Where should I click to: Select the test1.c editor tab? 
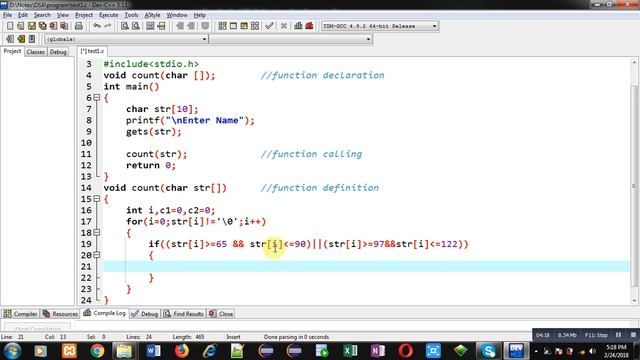pyautogui.click(x=92, y=51)
